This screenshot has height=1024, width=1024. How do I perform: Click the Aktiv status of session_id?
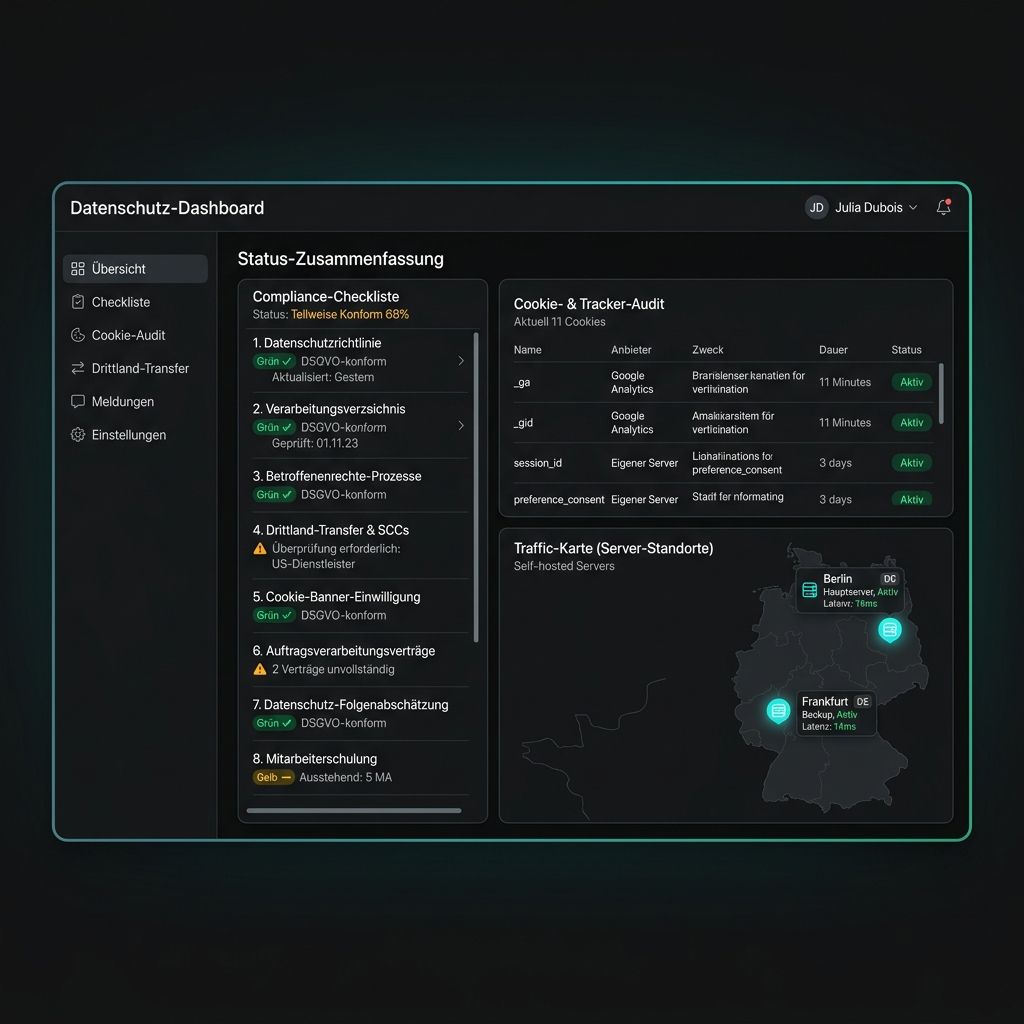point(912,462)
